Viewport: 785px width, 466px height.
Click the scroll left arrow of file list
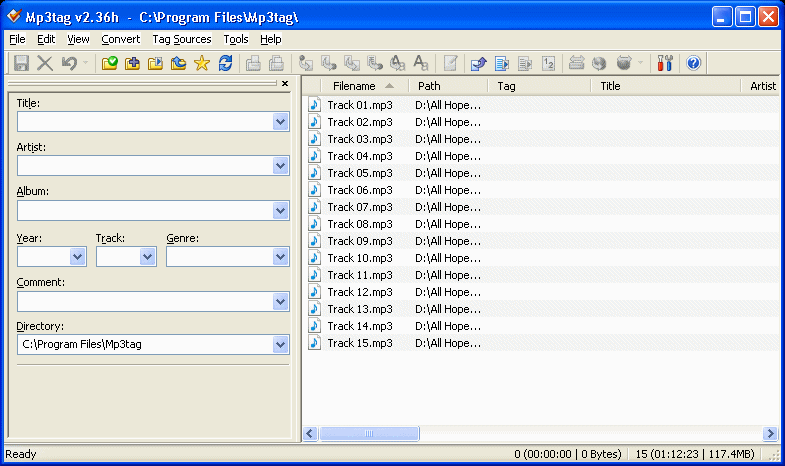pos(310,433)
